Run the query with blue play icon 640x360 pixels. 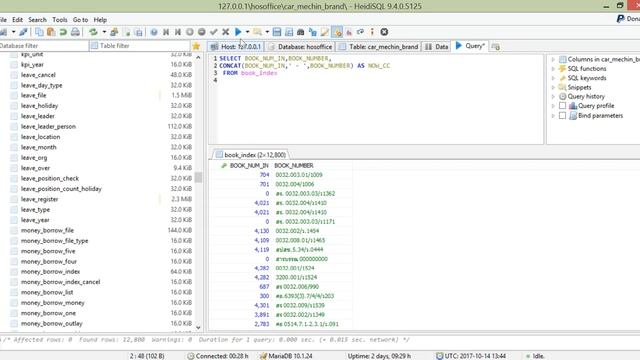(238, 32)
